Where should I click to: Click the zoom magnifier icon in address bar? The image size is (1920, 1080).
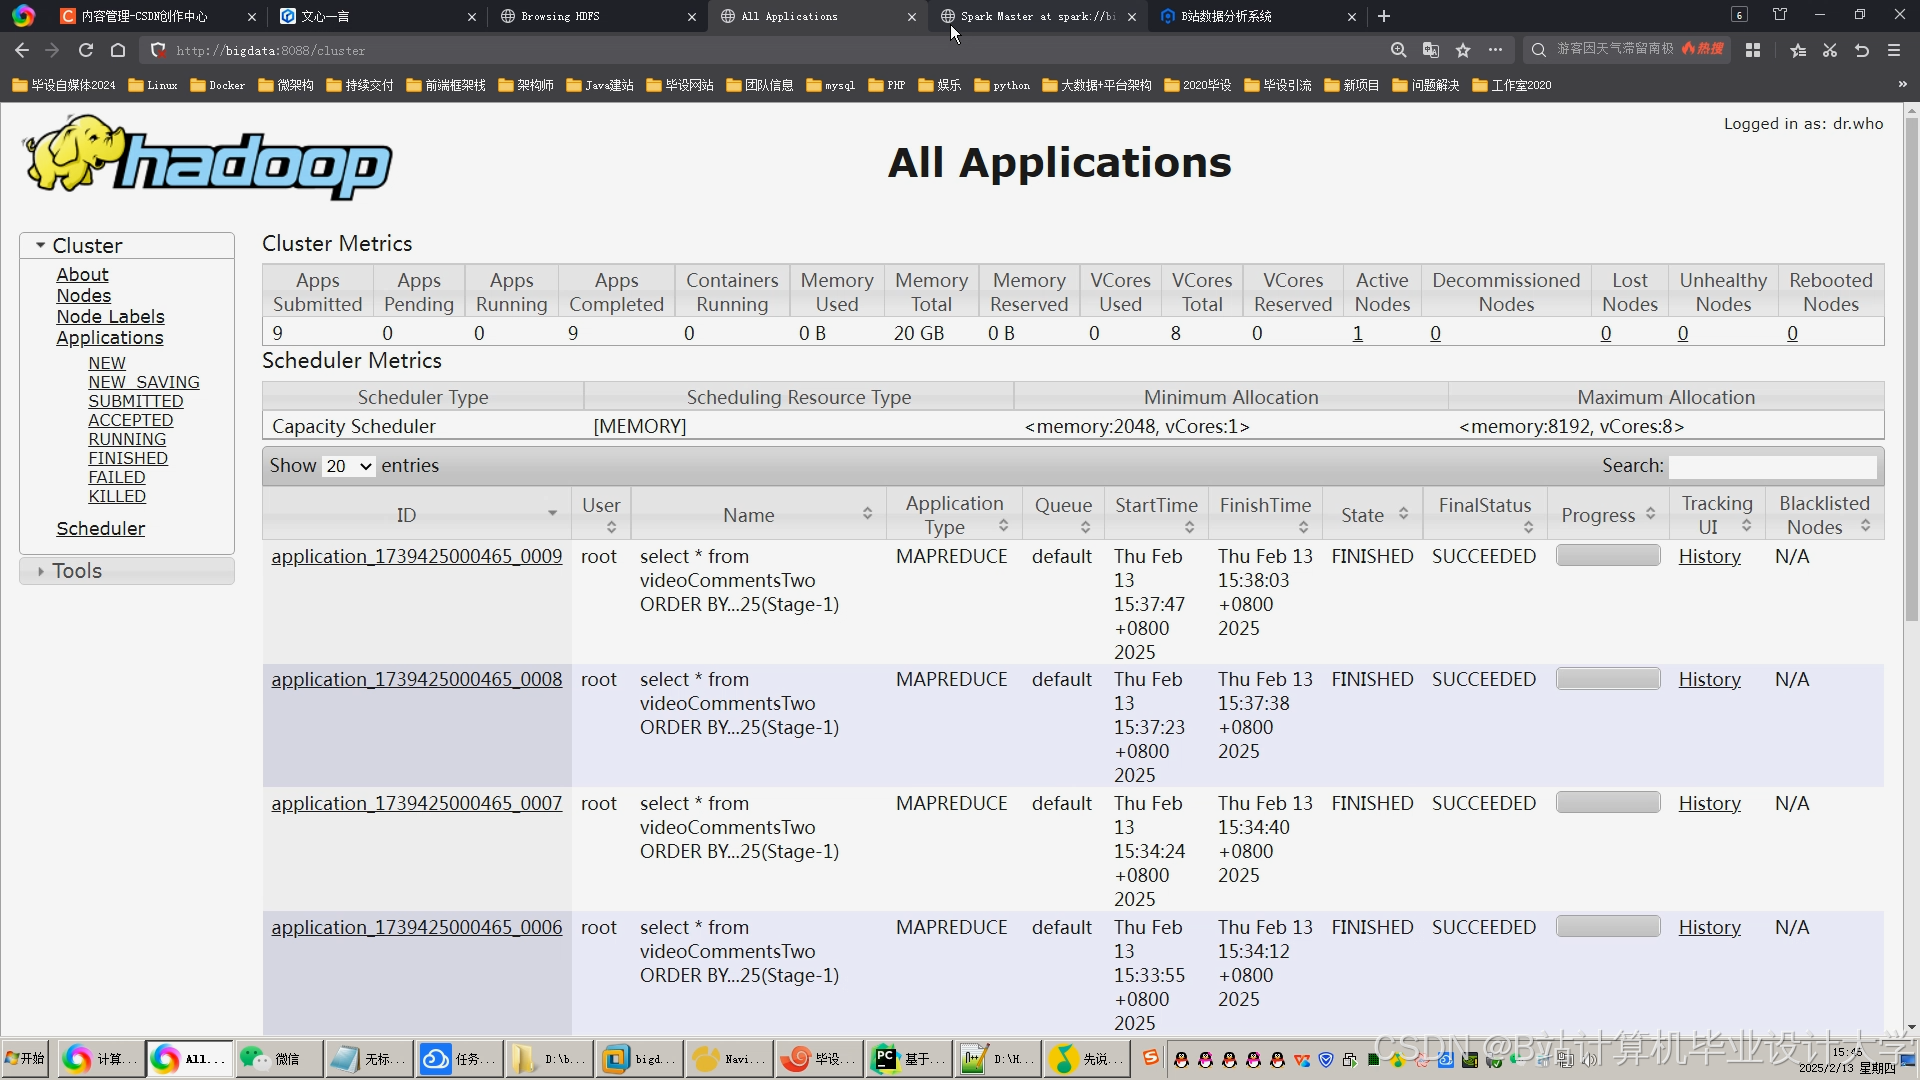click(x=1398, y=50)
